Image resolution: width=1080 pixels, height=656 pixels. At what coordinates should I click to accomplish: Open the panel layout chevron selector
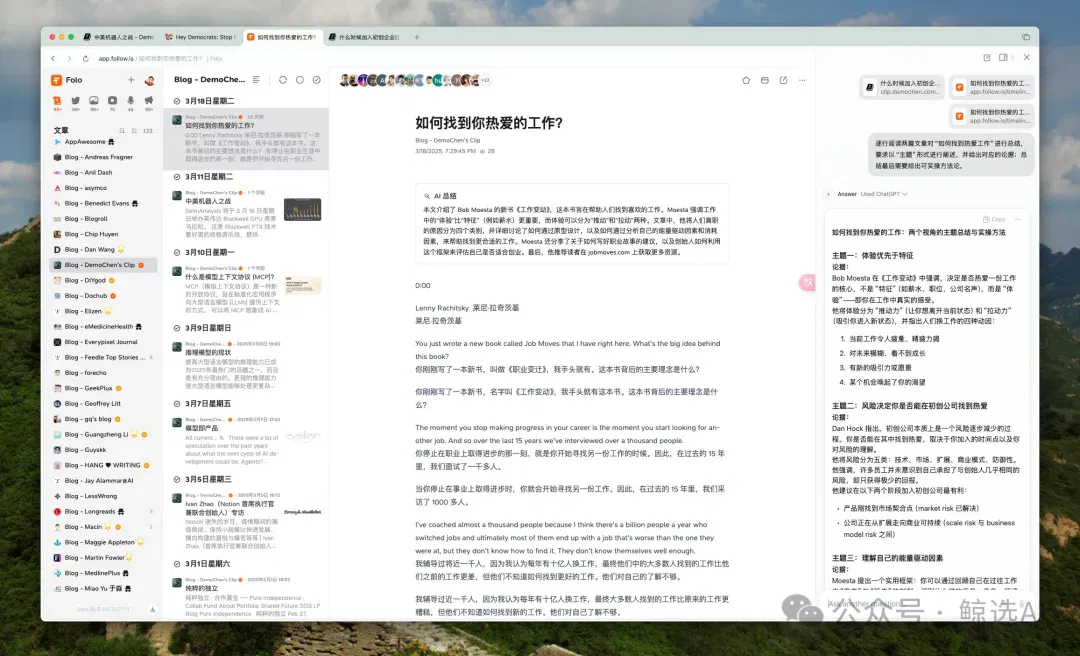click(x=1012, y=58)
